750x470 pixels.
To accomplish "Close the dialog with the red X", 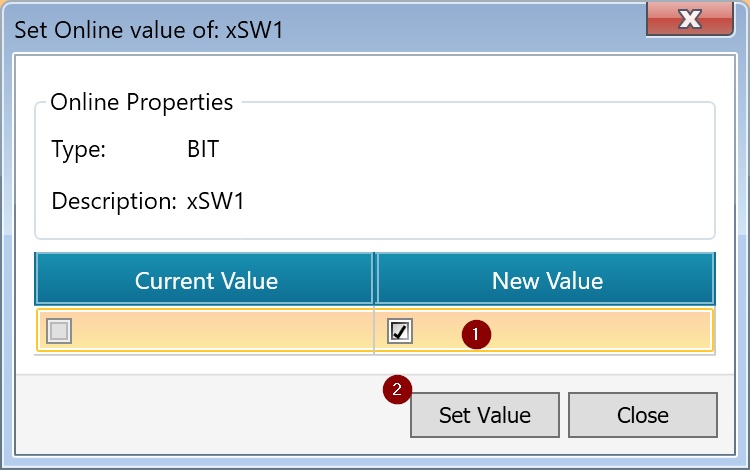I will 688,19.
